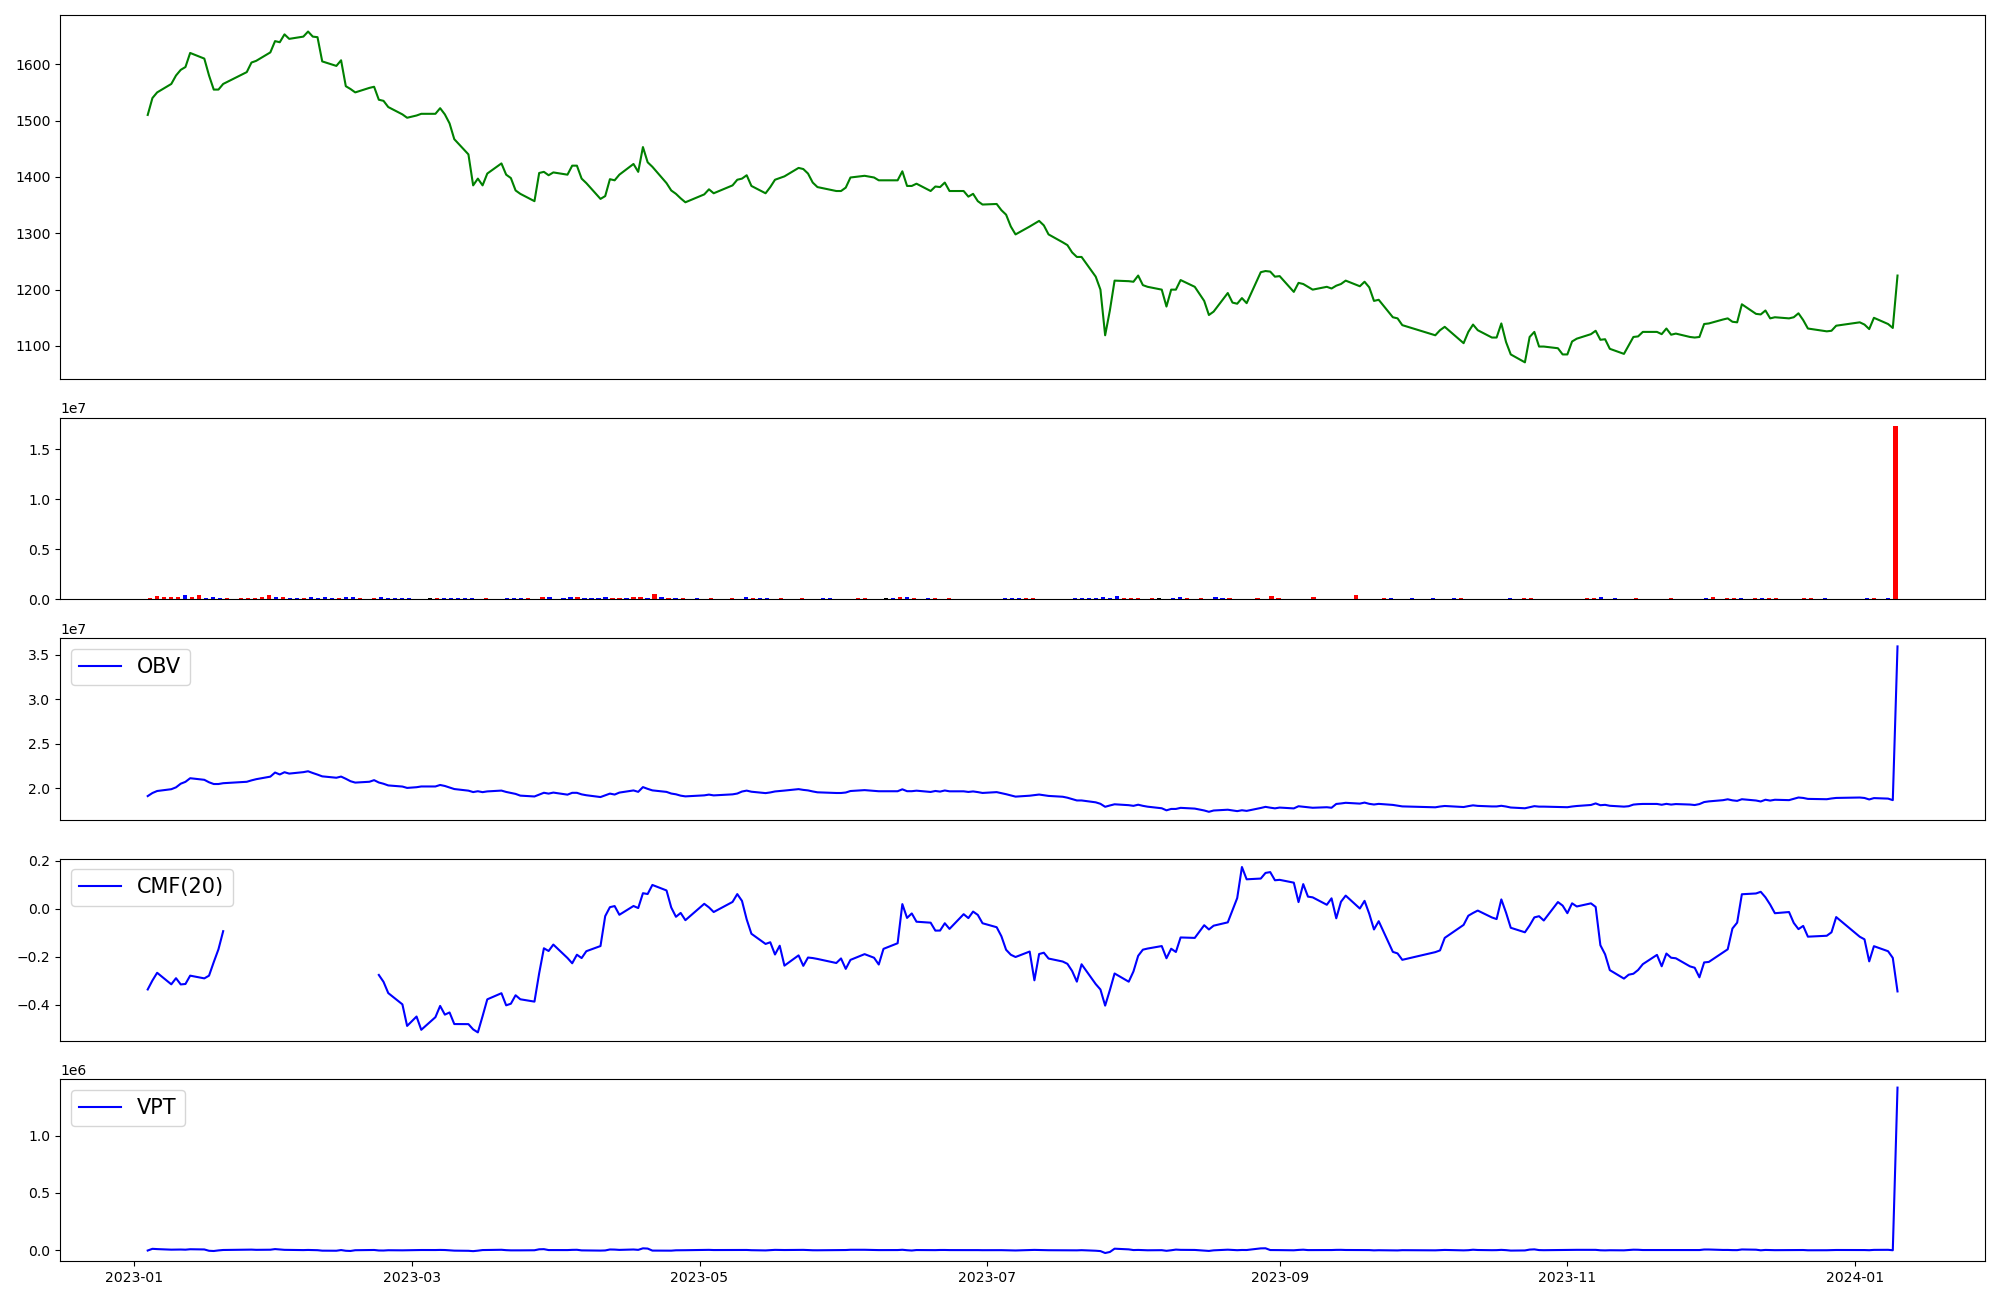Screen dimensions: 2000x1300
Task: Click the OBV legend box
Action: coord(130,667)
